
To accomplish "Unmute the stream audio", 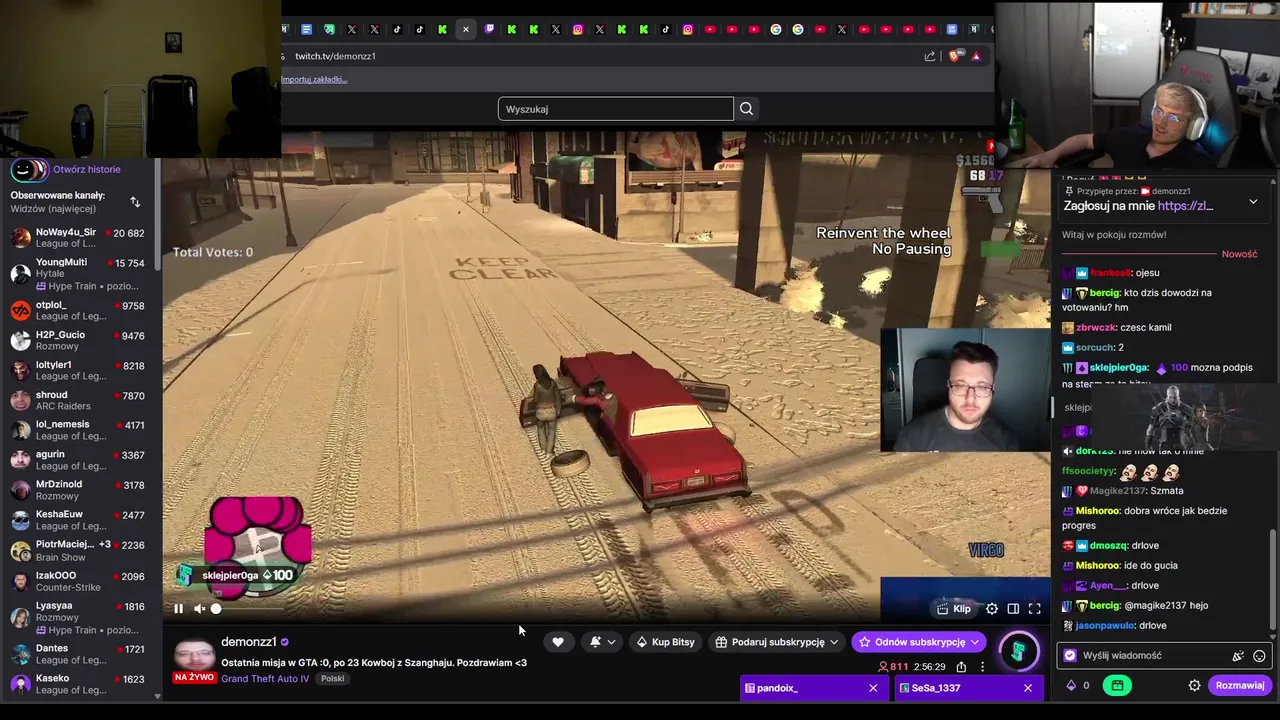I will (199, 608).
